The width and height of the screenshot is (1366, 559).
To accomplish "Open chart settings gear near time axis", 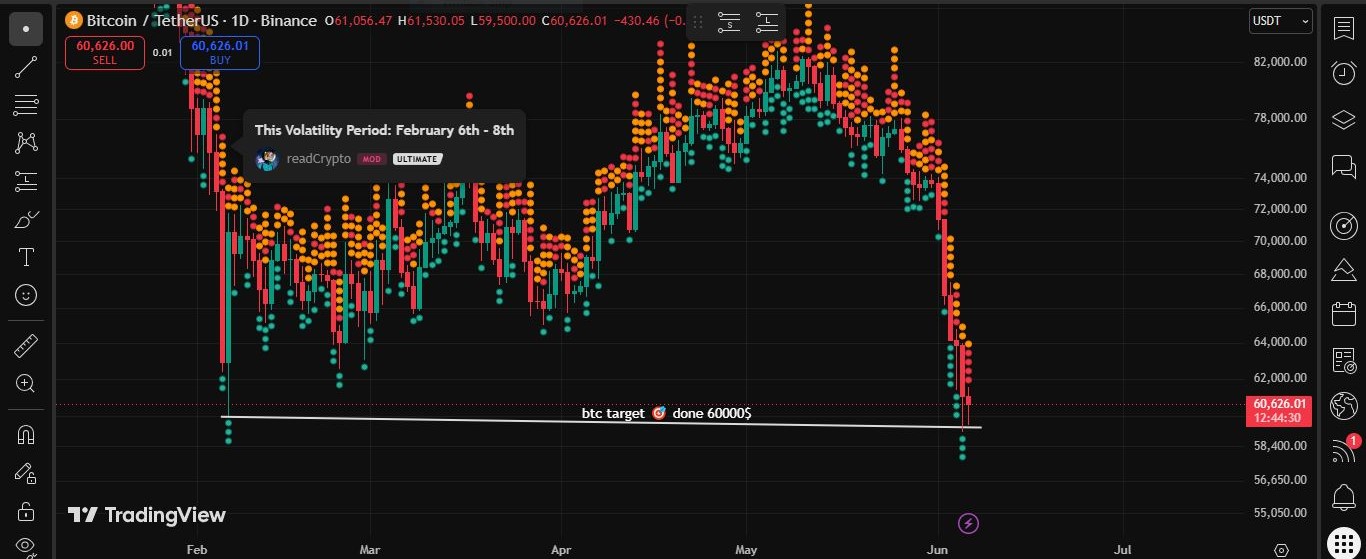I will [1281, 550].
